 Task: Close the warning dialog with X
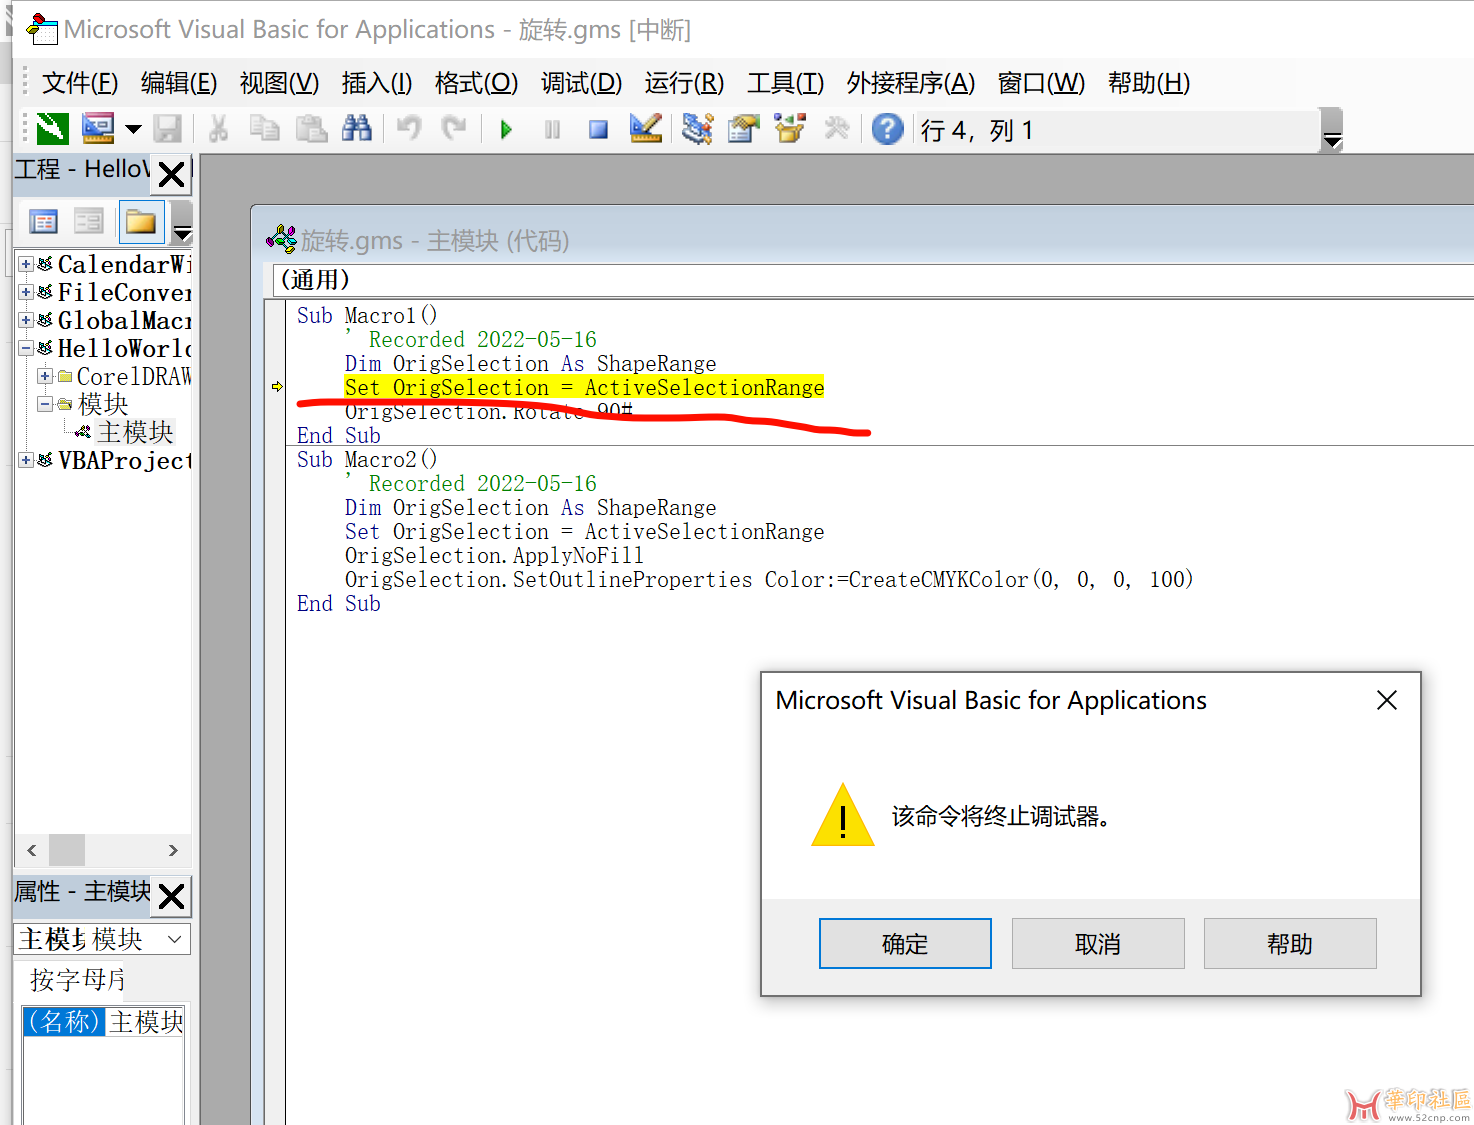[1386, 700]
